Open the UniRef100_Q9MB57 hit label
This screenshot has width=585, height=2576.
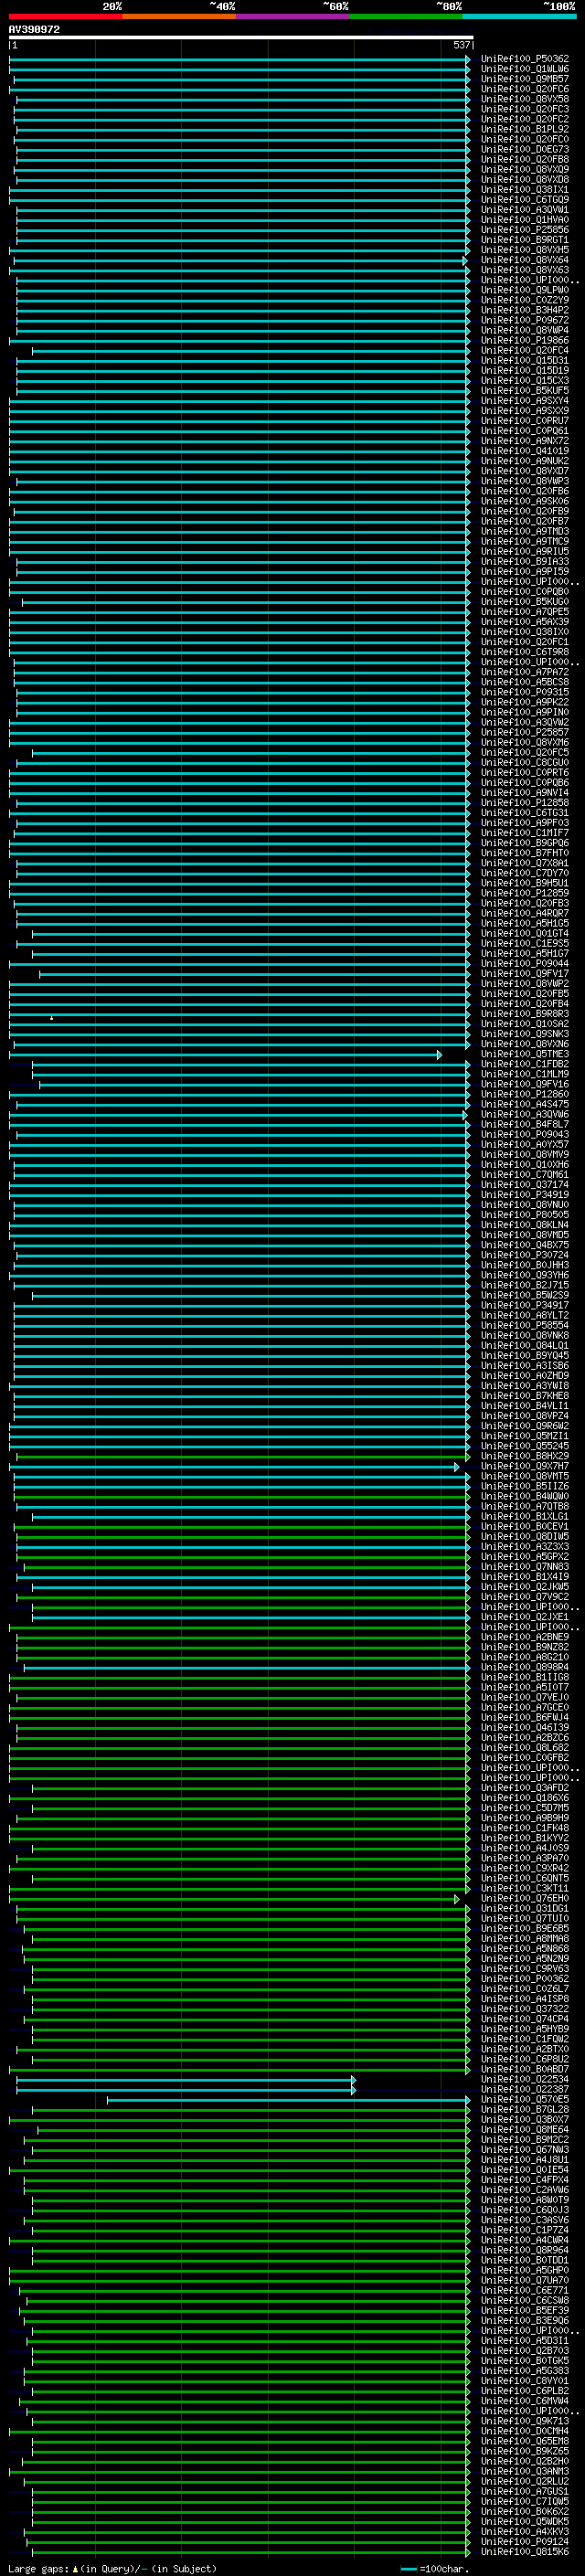coord(524,80)
